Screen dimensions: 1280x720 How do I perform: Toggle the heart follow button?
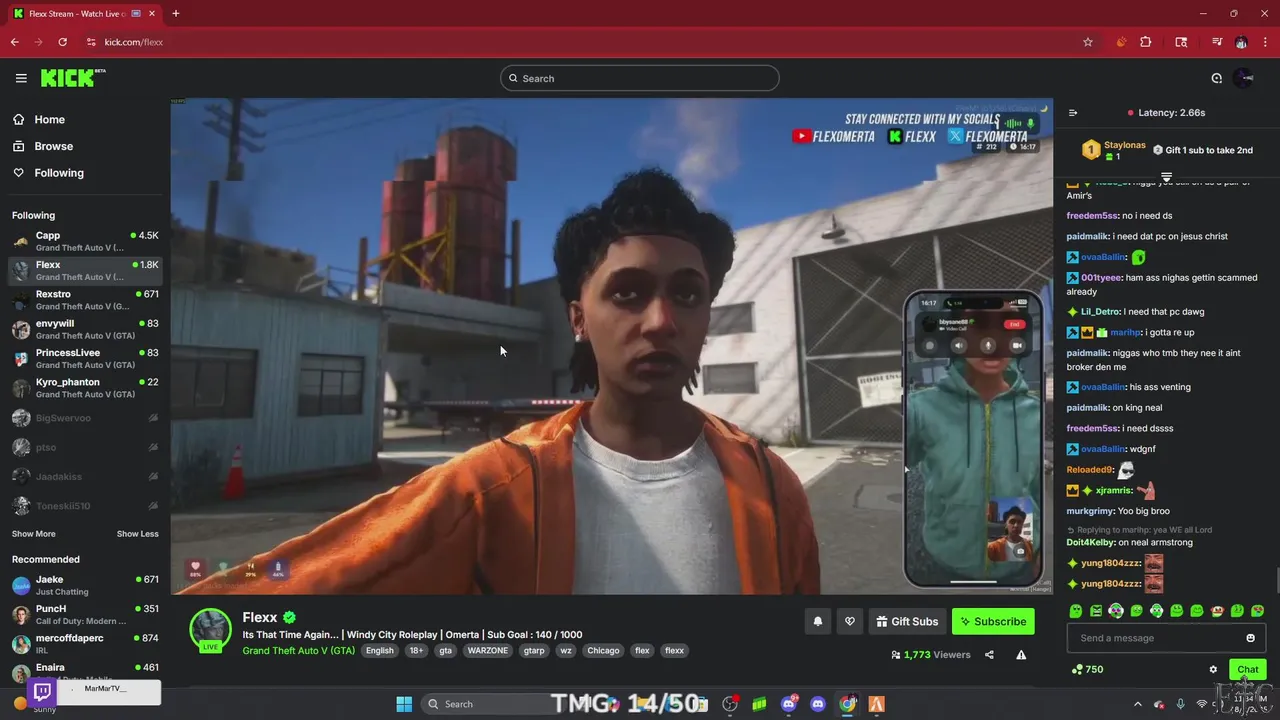pos(850,621)
